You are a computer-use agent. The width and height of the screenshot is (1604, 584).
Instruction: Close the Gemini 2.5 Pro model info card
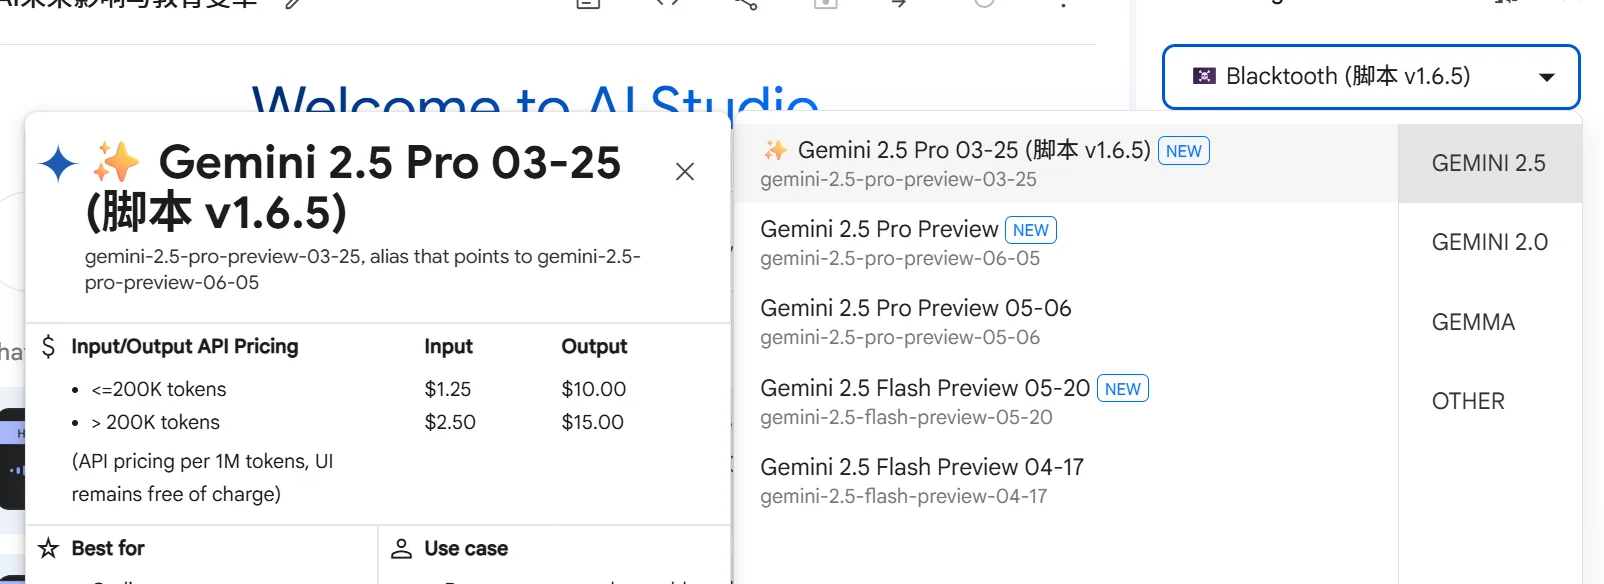tap(685, 172)
